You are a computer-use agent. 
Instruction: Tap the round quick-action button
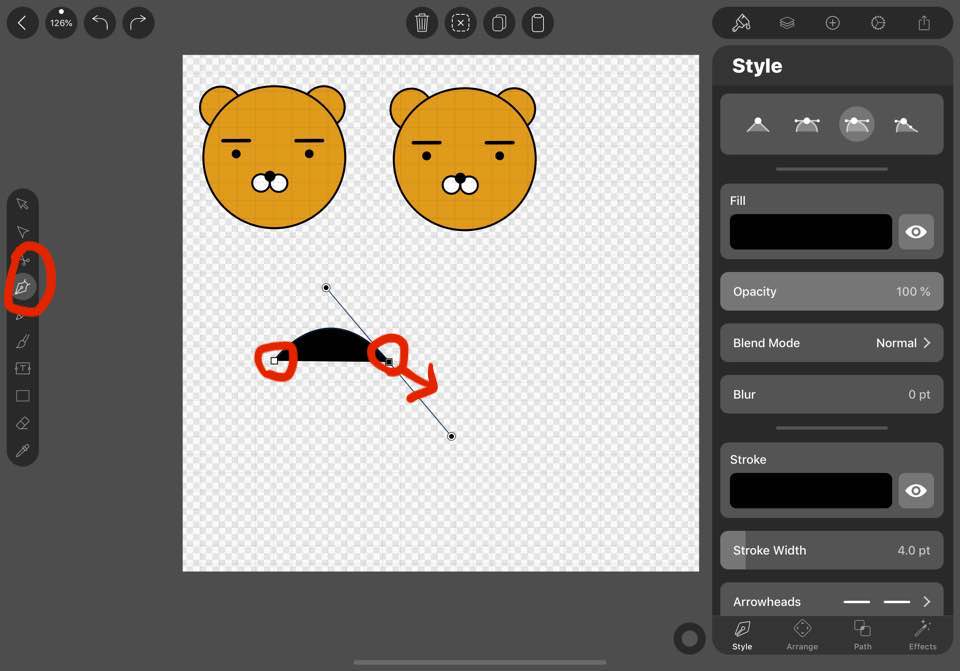[689, 639]
